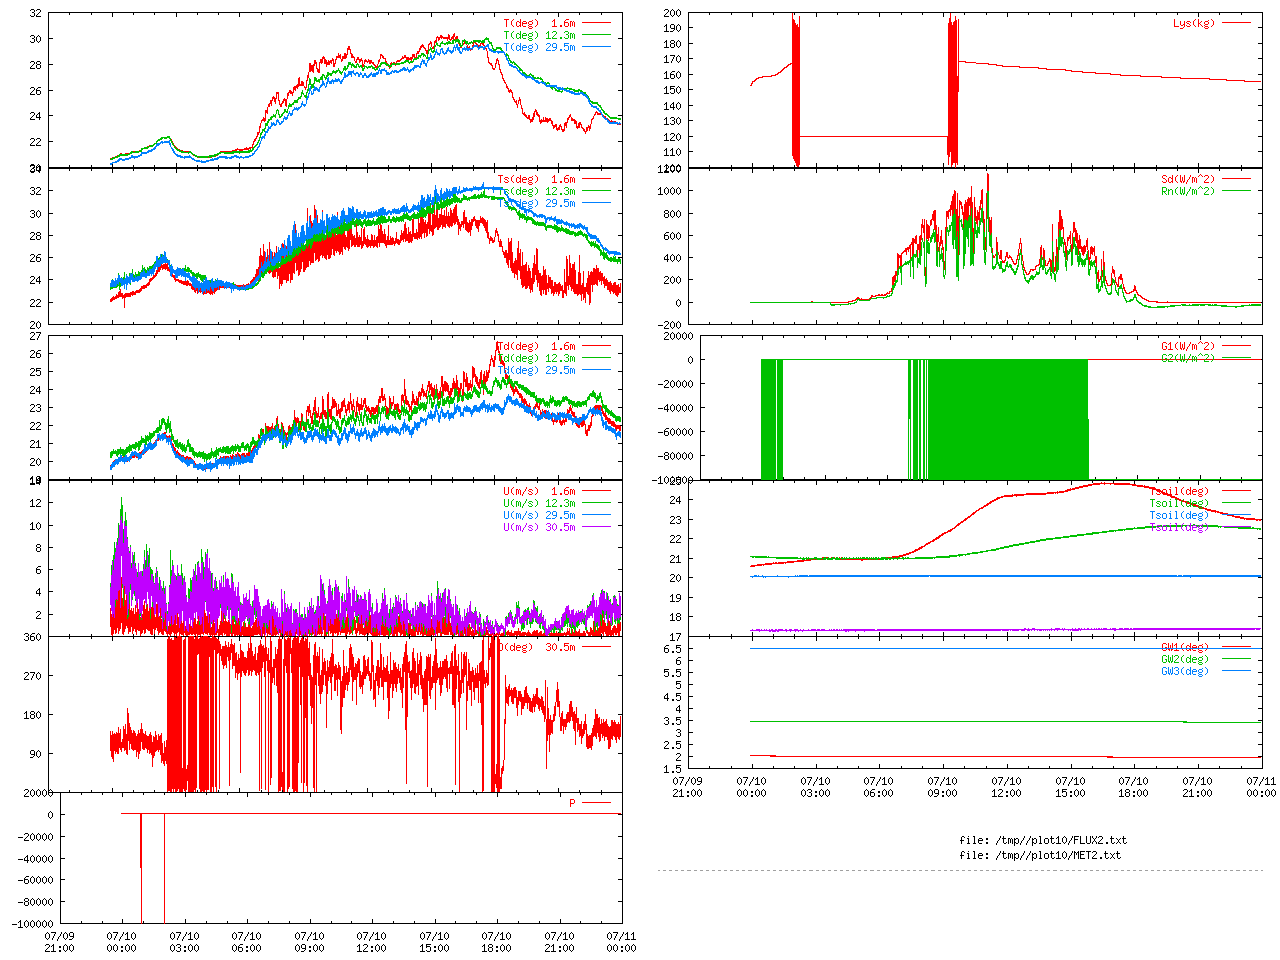
Task: Click the "D(deg) 30.5m" wind direction legend
Action: pos(536,647)
